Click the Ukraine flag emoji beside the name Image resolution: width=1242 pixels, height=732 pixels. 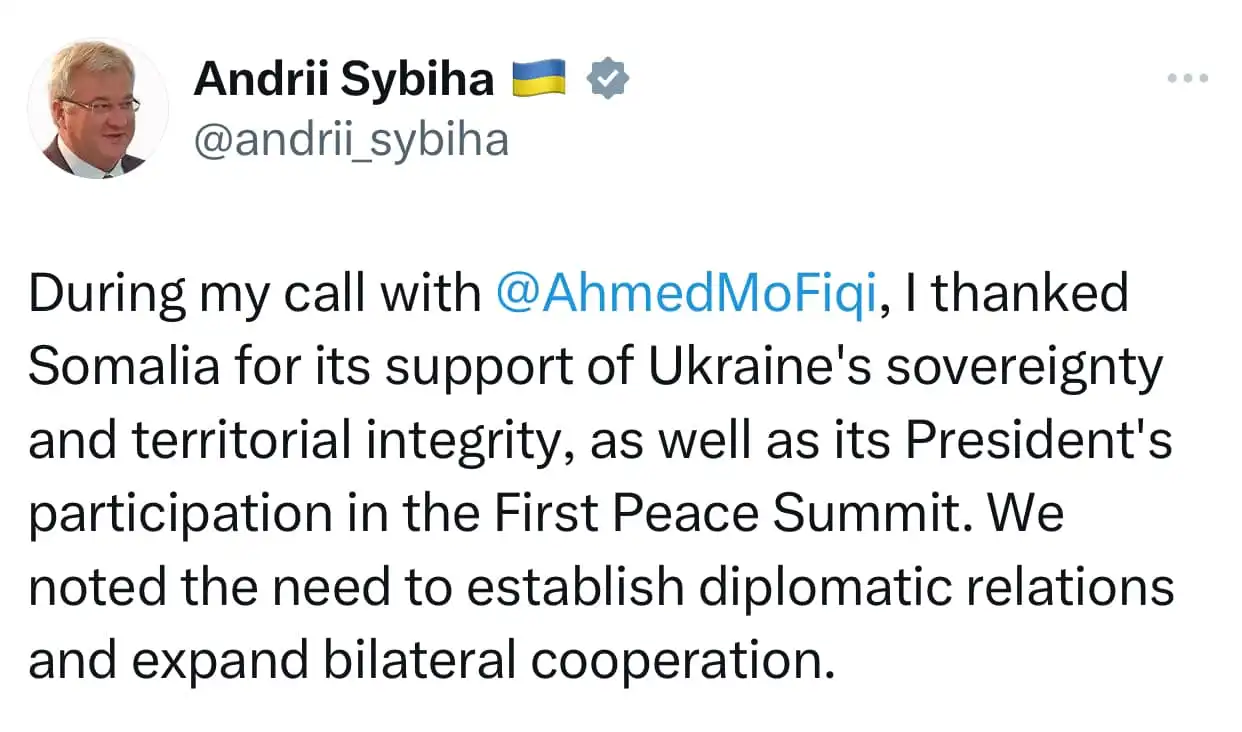540,78
